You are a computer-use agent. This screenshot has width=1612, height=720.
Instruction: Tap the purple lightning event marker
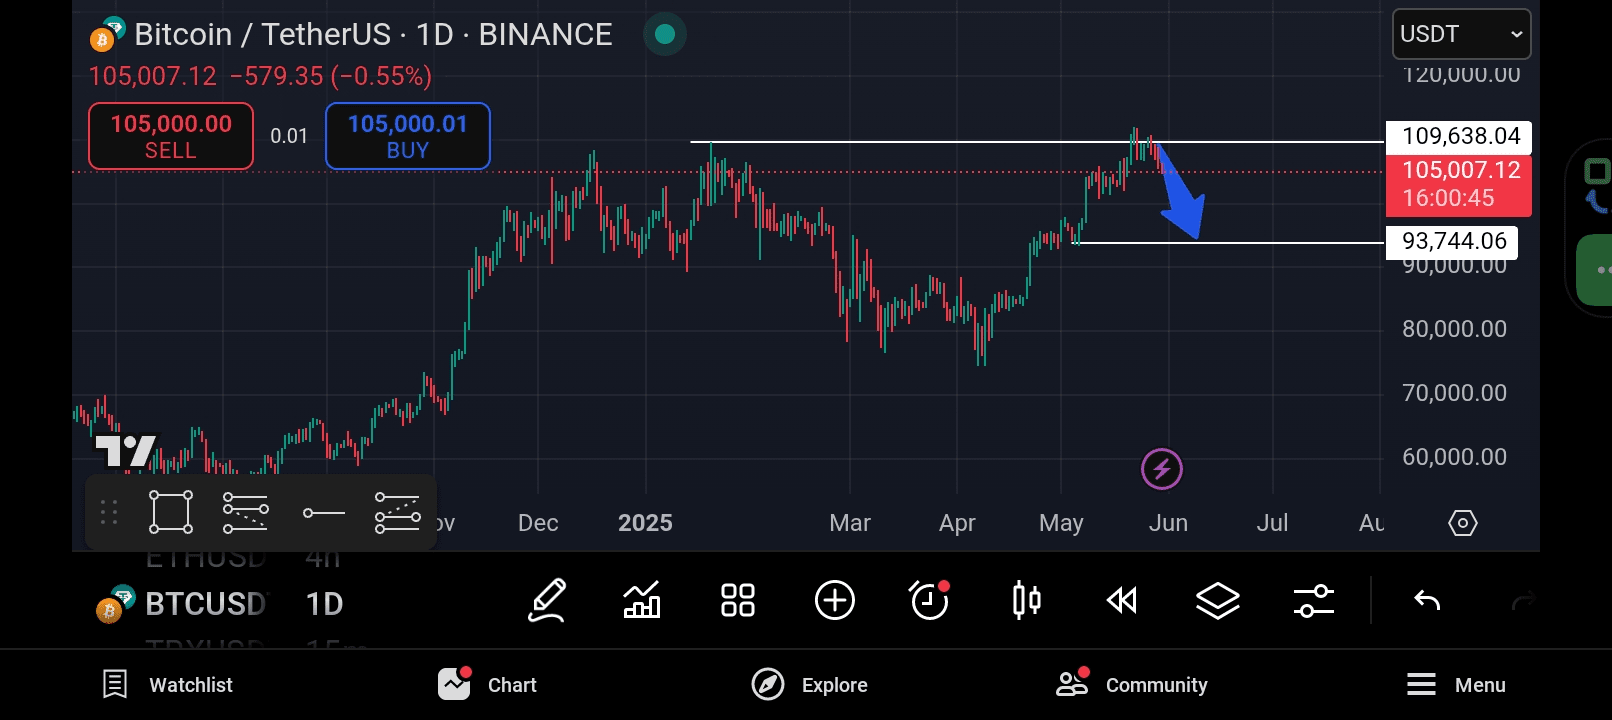(1162, 468)
